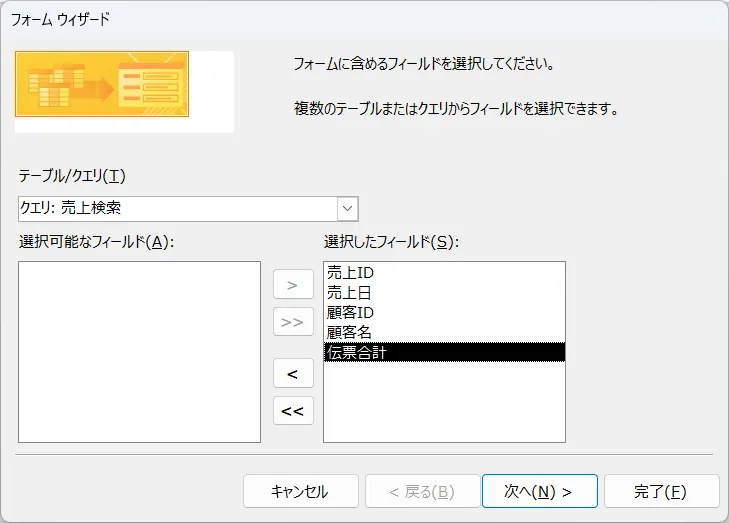The height and width of the screenshot is (523, 729).
Task: Finish the wizard with 完了(F)
Action: click(661, 491)
